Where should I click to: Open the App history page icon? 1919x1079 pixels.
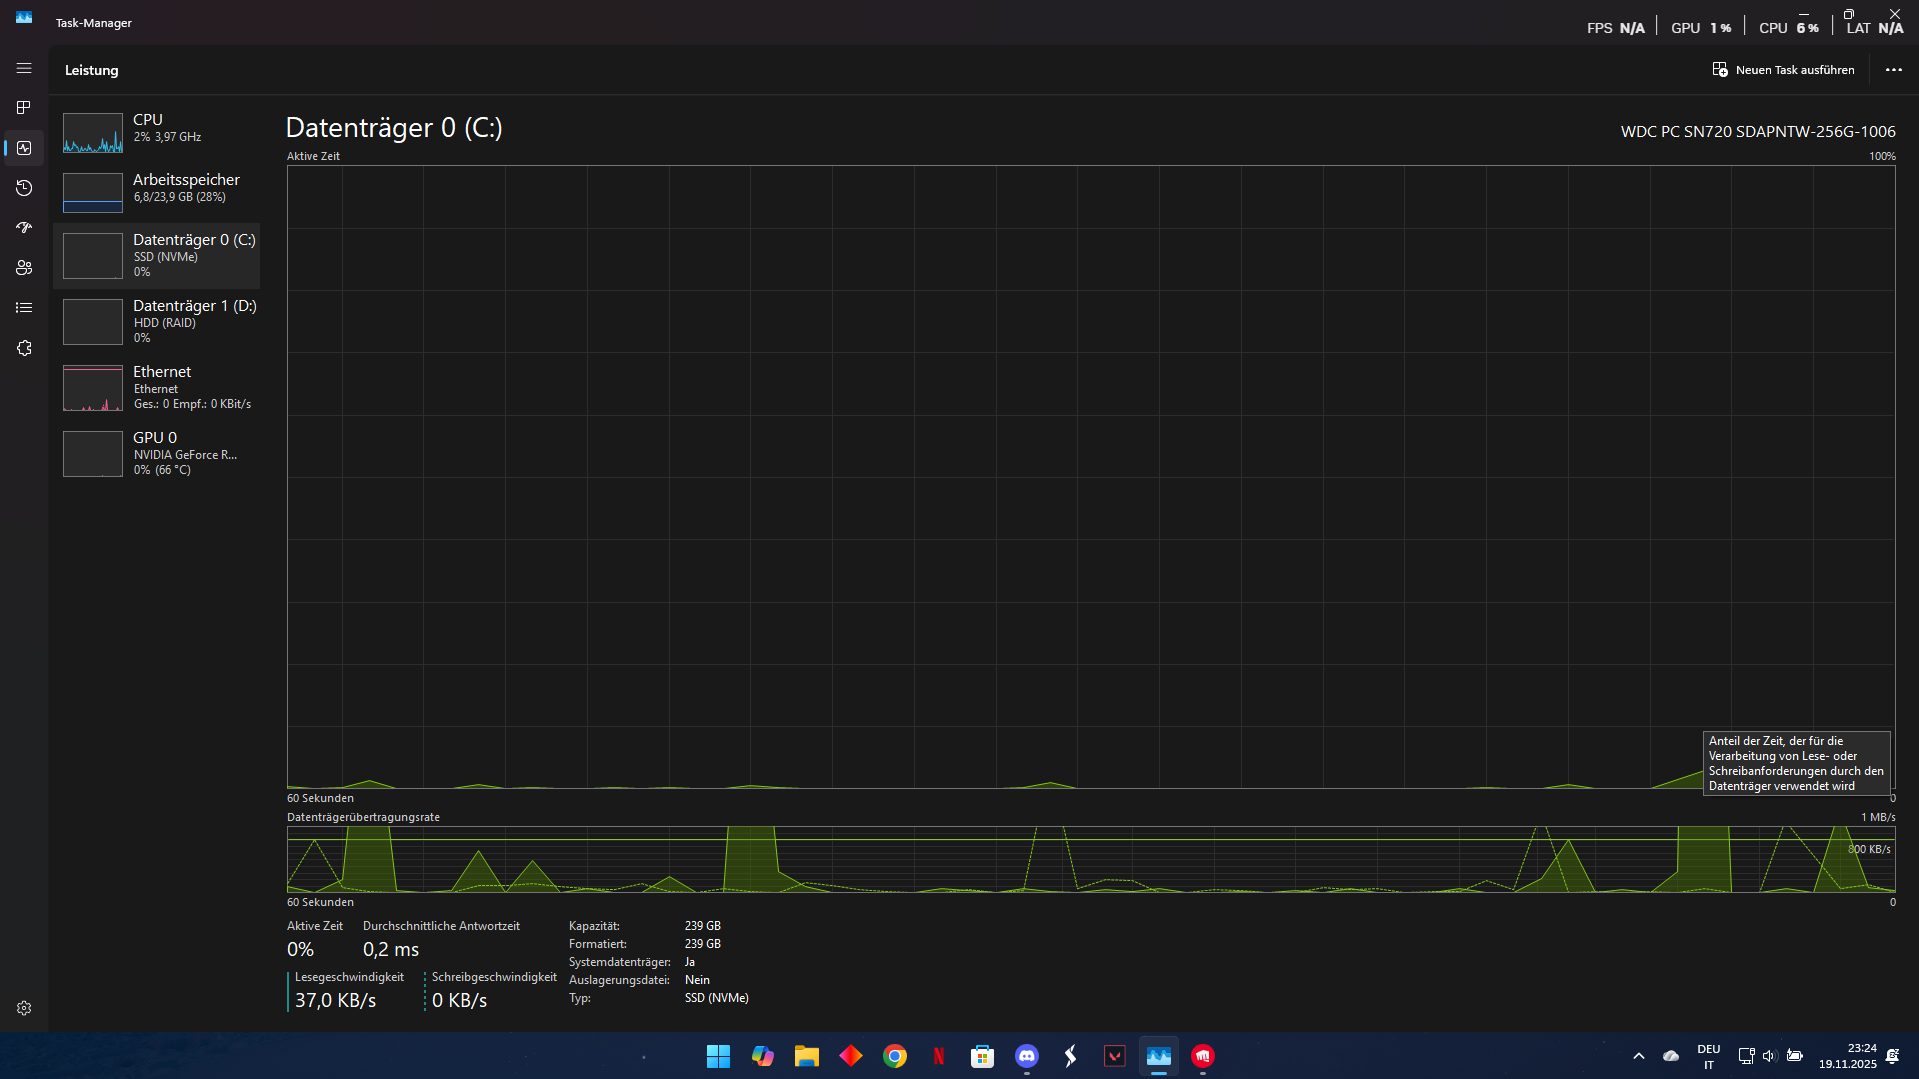(x=24, y=188)
